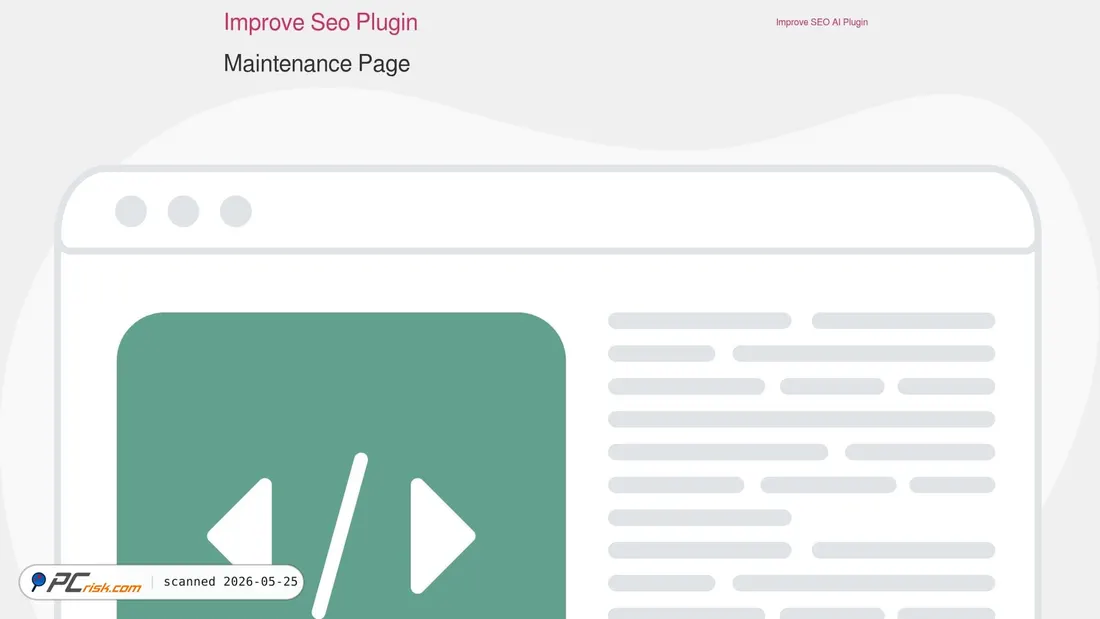Click the green code illustration image

pos(341,465)
